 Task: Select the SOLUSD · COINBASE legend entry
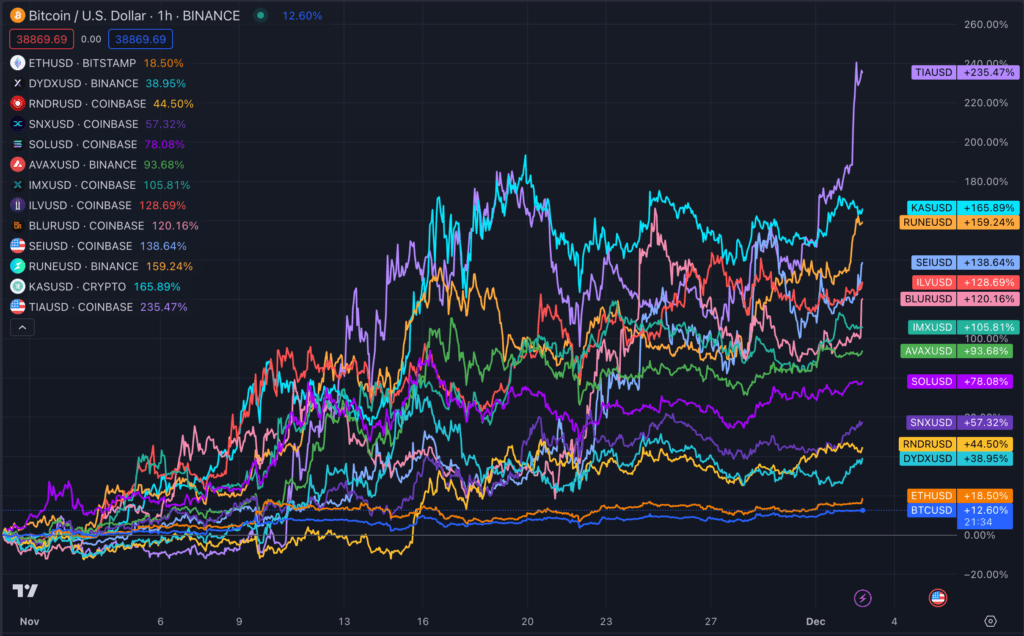[x=82, y=144]
